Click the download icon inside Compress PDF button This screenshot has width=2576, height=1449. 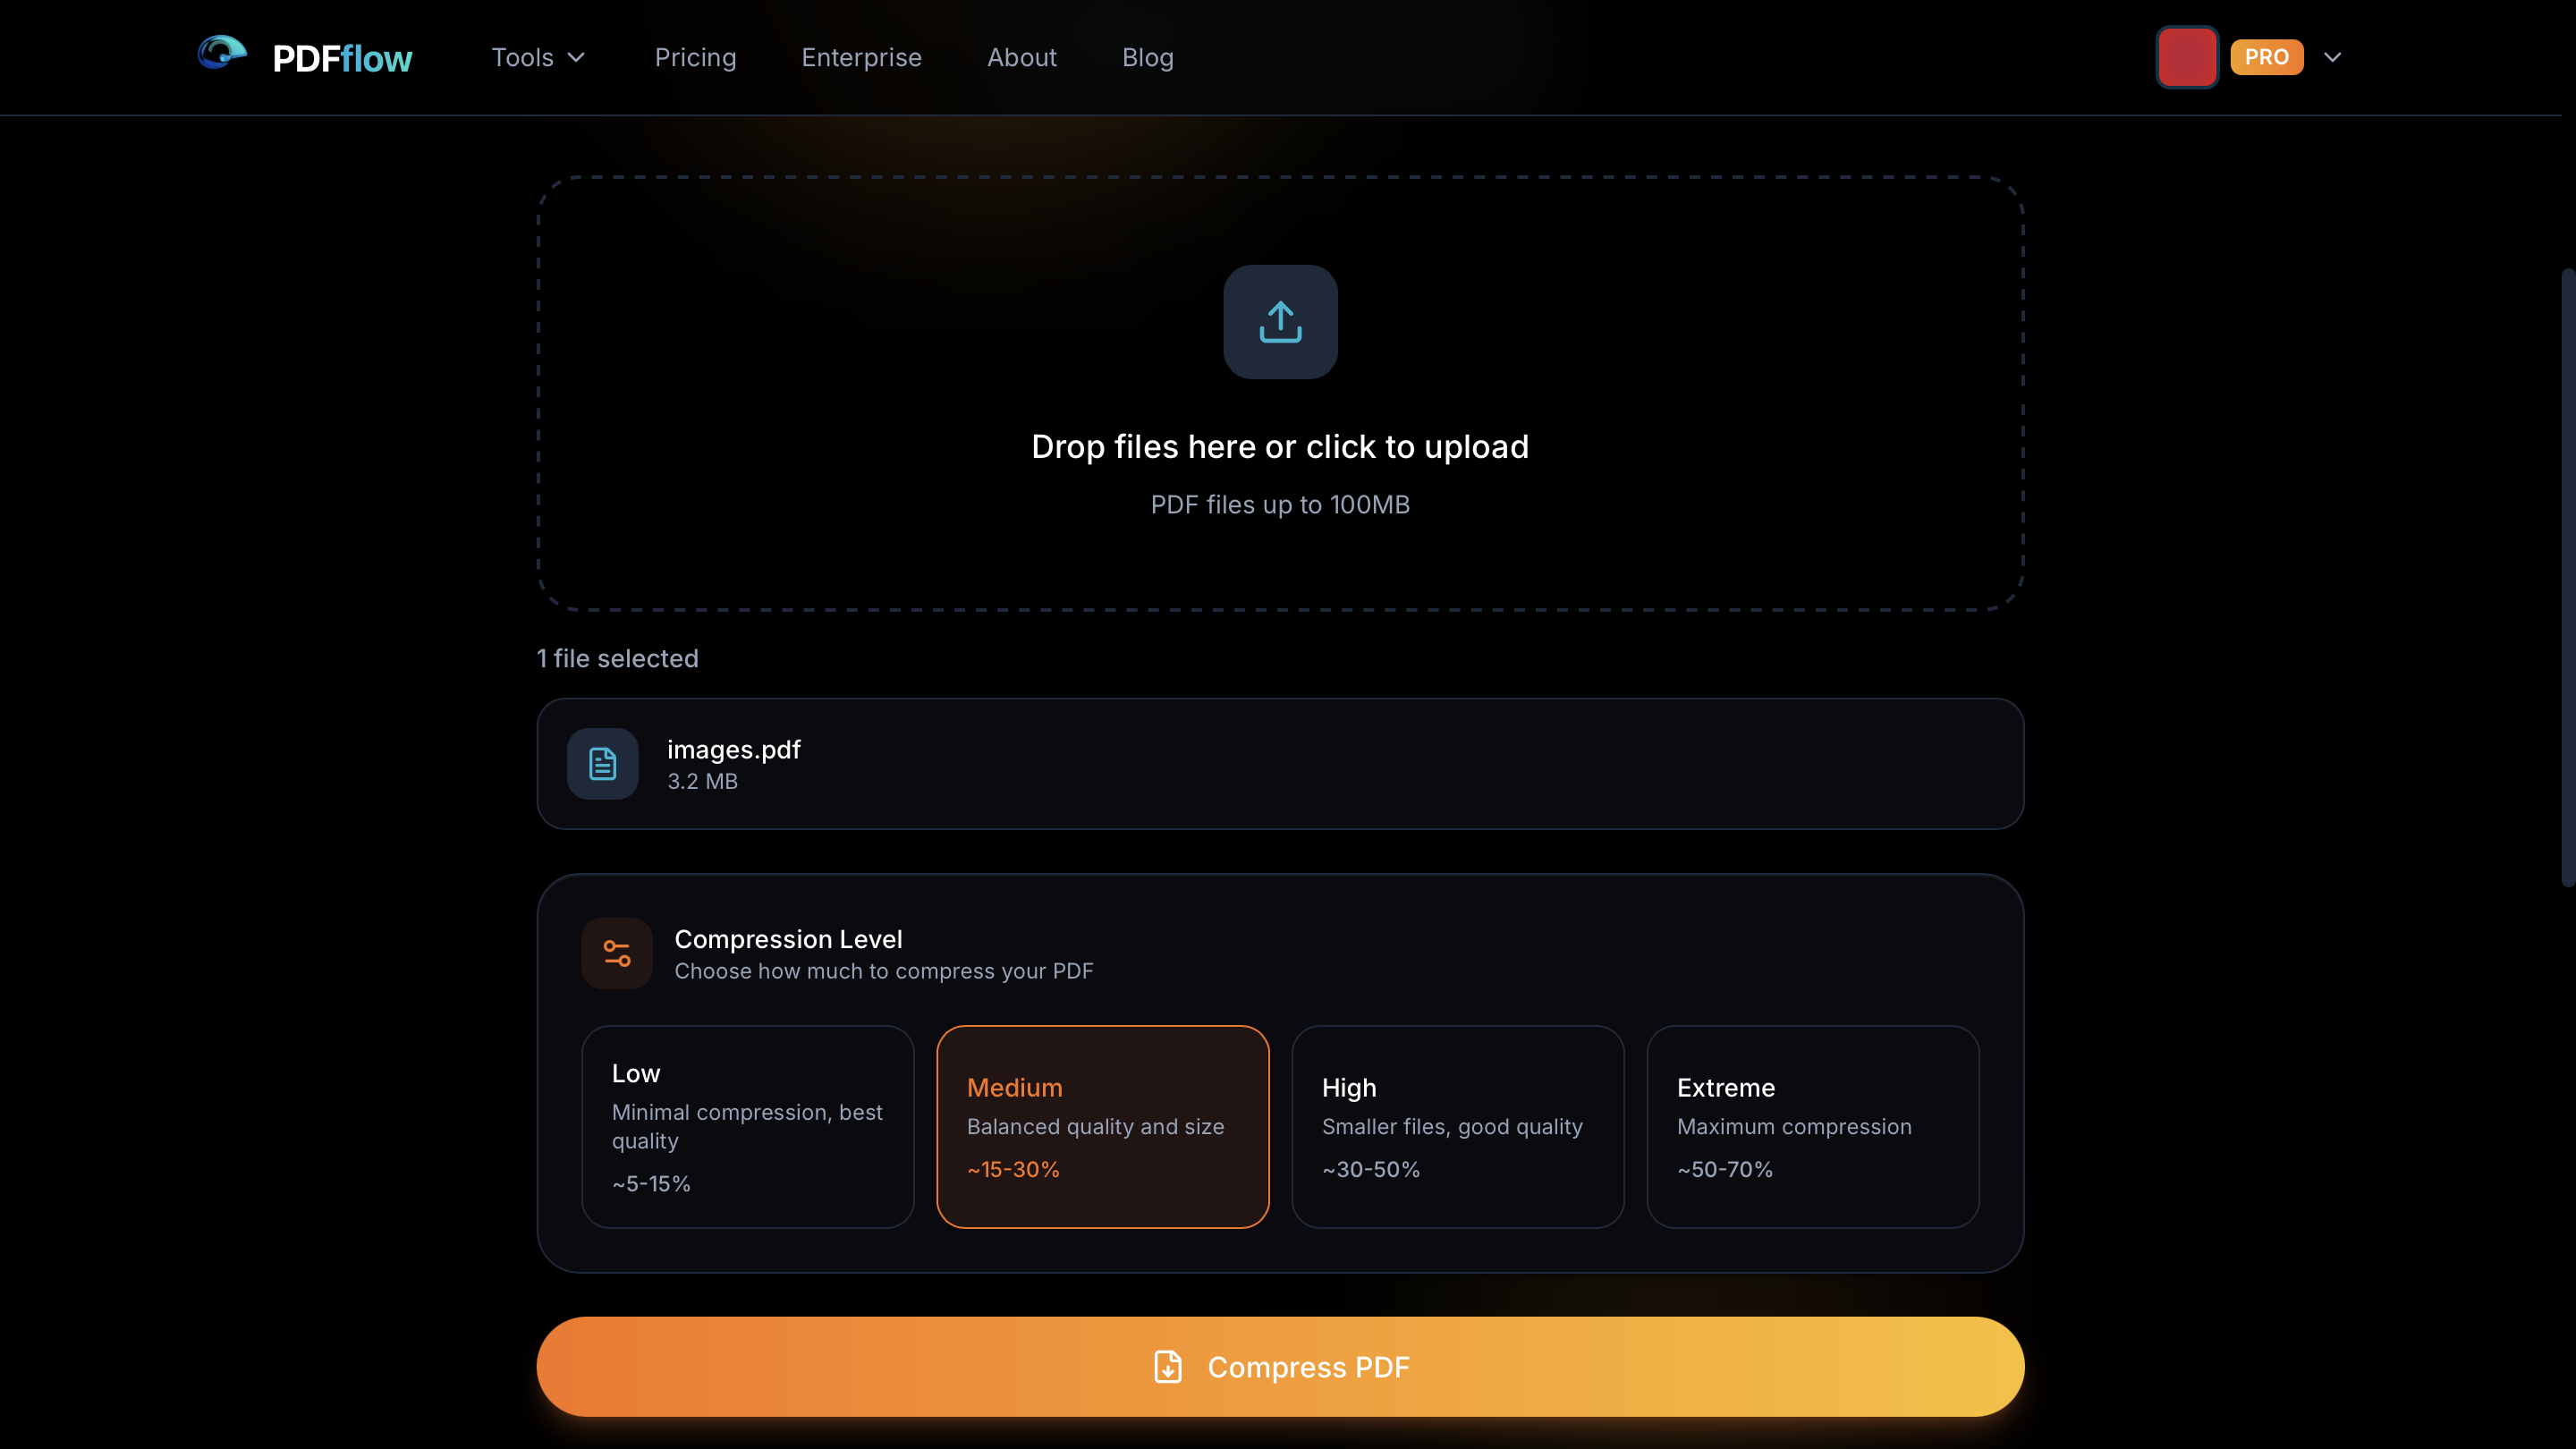tap(1167, 1366)
